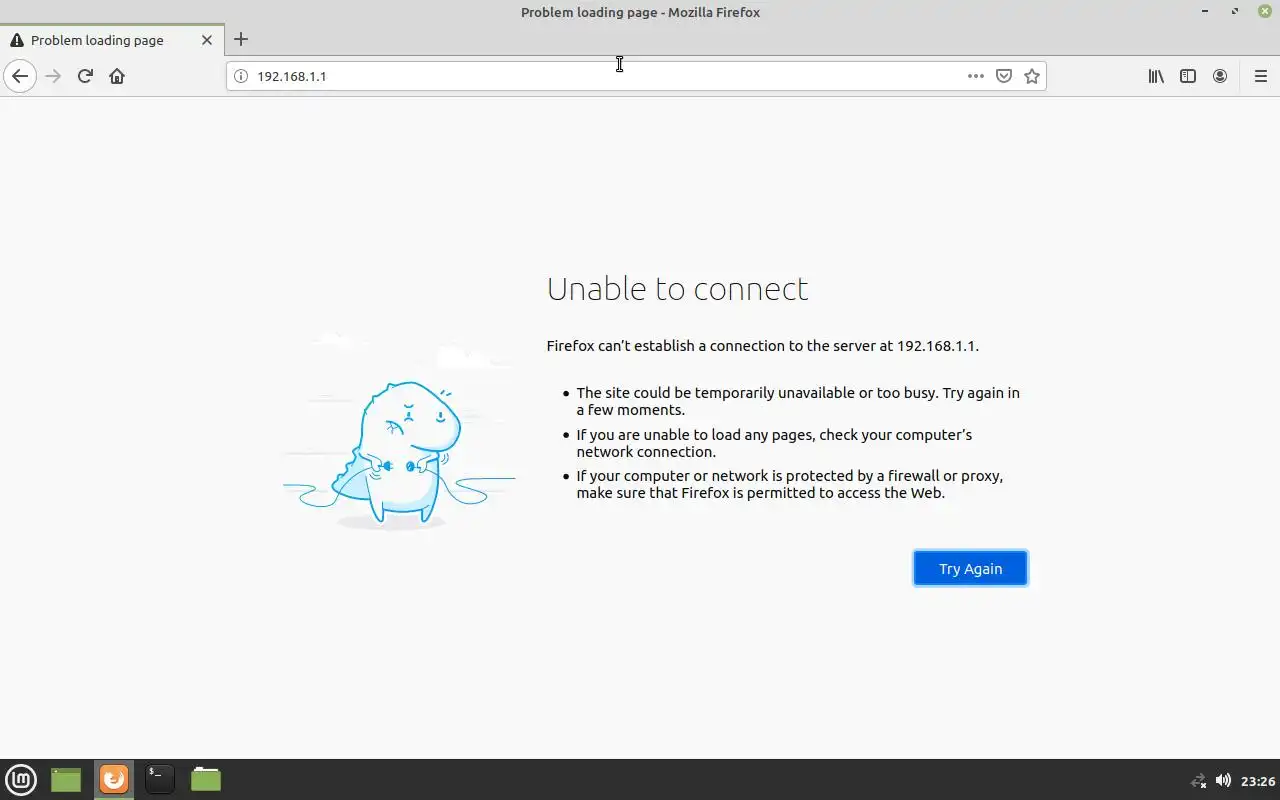Maximize the Firefox window
This screenshot has height=800, width=1280.
tap(1235, 11)
